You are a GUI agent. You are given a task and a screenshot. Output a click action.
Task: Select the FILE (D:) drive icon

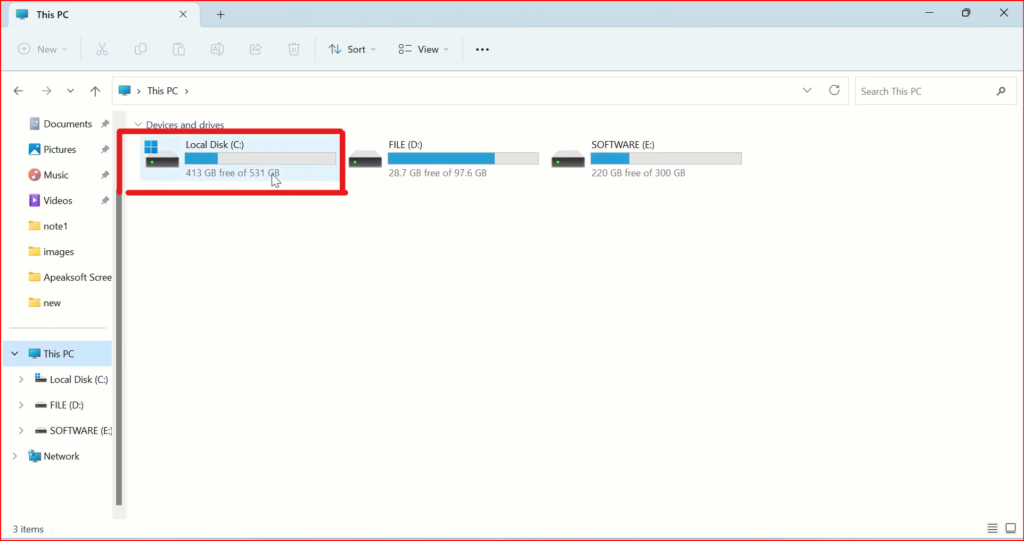point(365,159)
